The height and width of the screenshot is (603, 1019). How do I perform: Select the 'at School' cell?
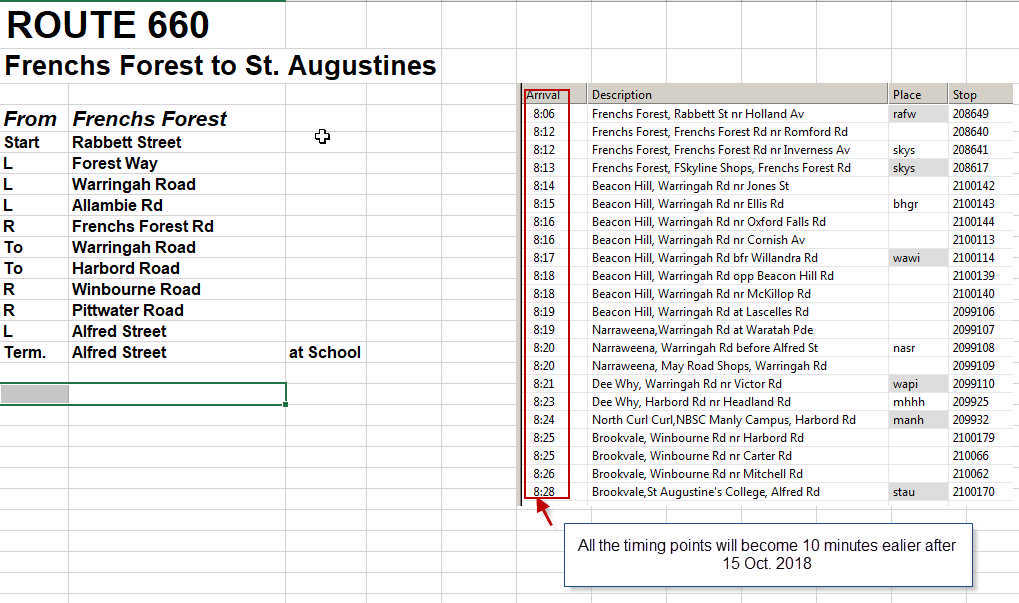tap(324, 352)
